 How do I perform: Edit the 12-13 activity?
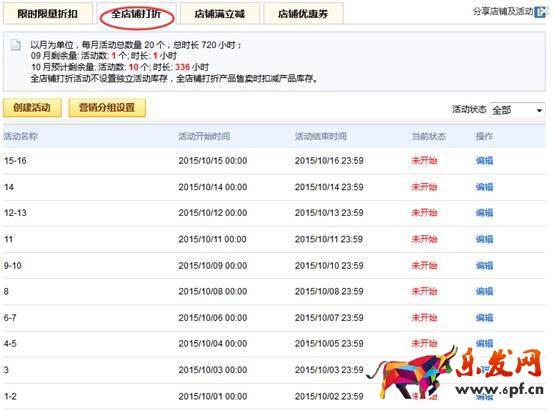(484, 213)
